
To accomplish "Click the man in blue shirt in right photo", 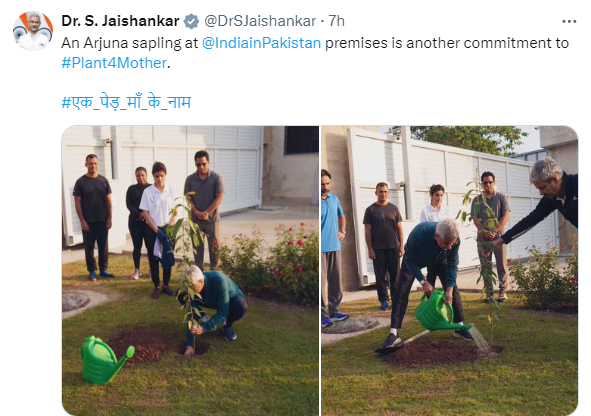I will tap(332, 247).
